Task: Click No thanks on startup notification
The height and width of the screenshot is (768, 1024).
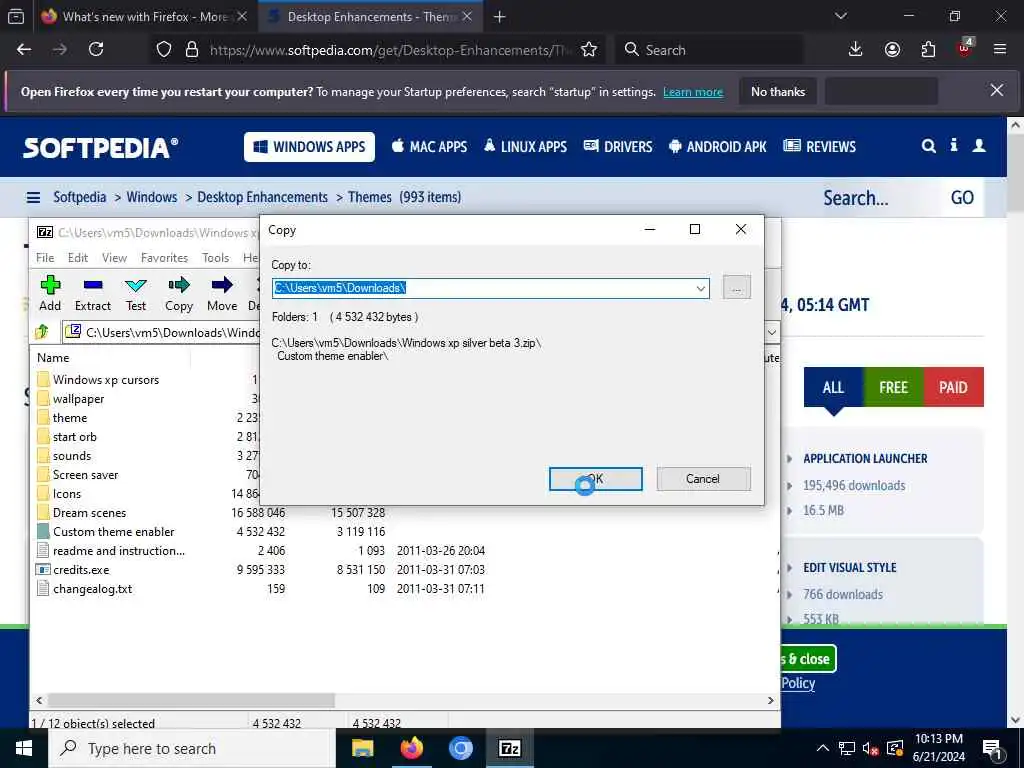Action: coord(778,92)
